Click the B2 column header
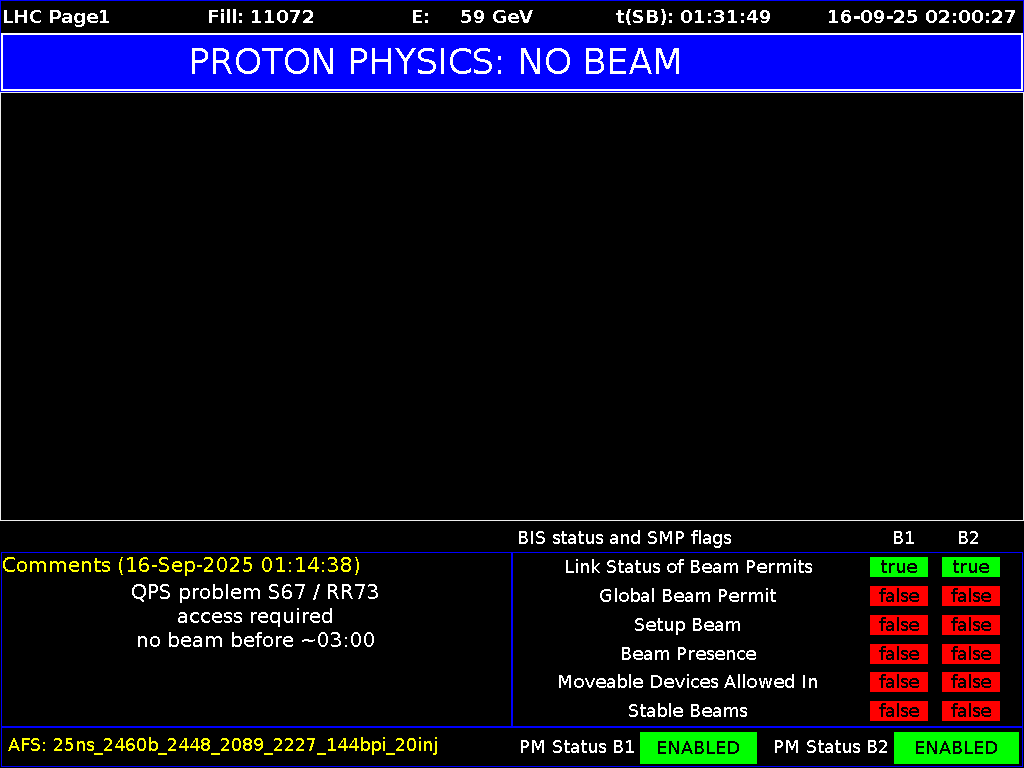Viewport: 1024px width, 768px height. (968, 538)
